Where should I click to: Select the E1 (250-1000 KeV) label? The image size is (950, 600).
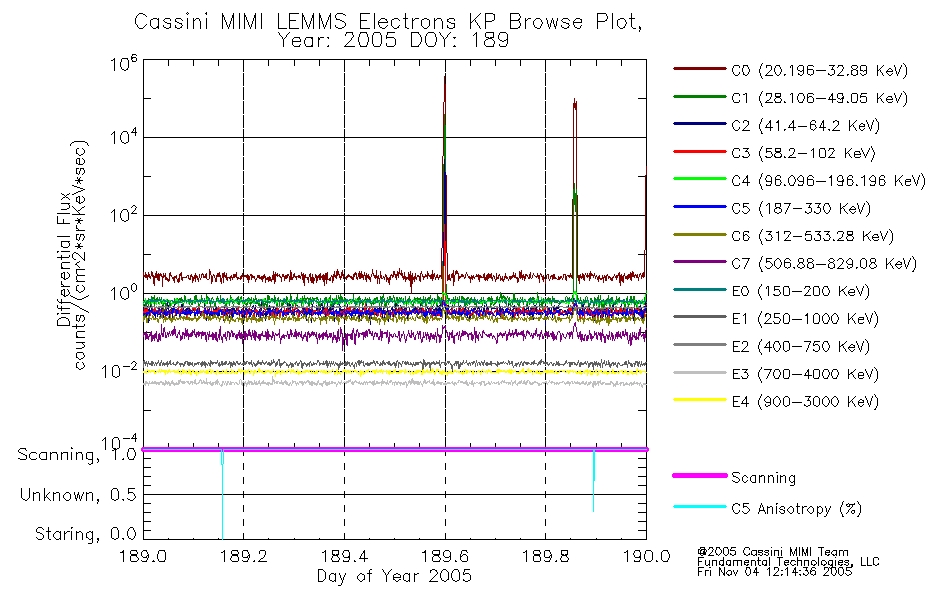805,318
